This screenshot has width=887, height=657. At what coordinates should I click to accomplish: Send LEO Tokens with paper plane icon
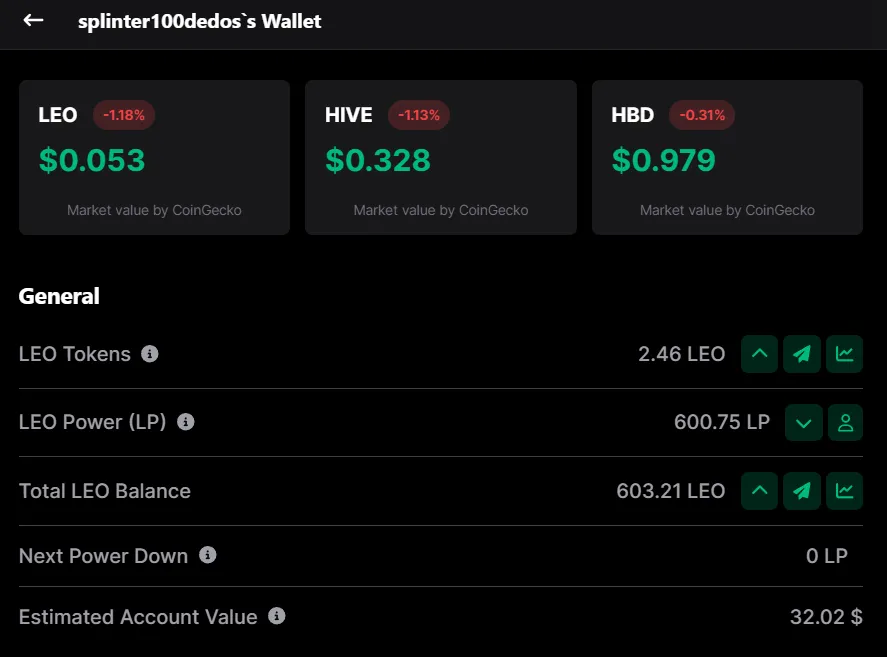click(x=802, y=354)
